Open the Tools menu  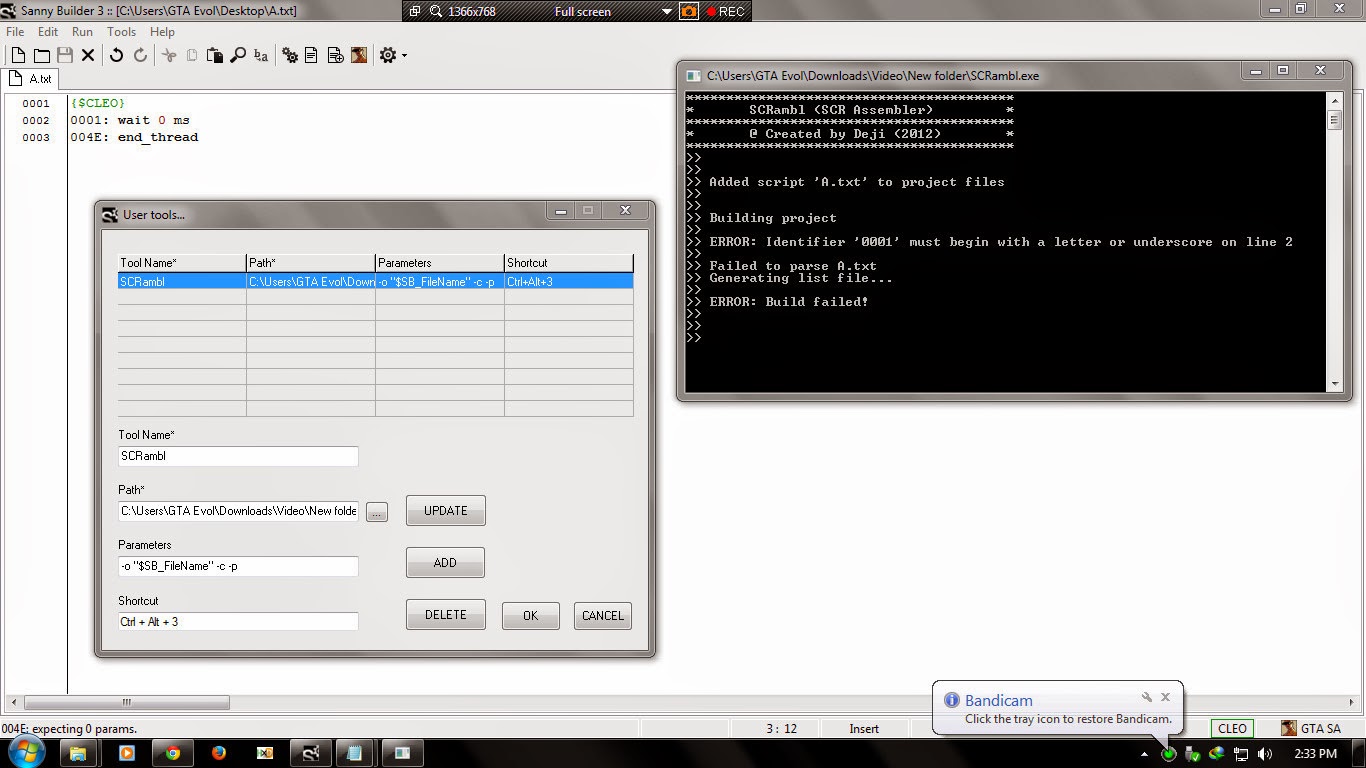tap(121, 32)
